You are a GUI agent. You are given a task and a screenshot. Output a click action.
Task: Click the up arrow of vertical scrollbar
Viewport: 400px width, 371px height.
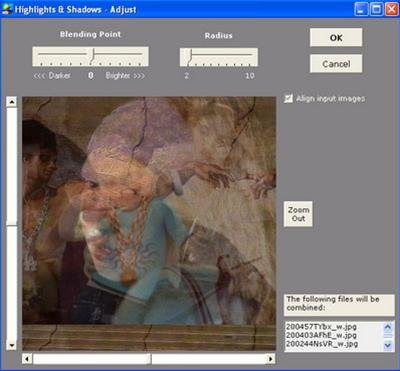pyautogui.click(x=12, y=102)
